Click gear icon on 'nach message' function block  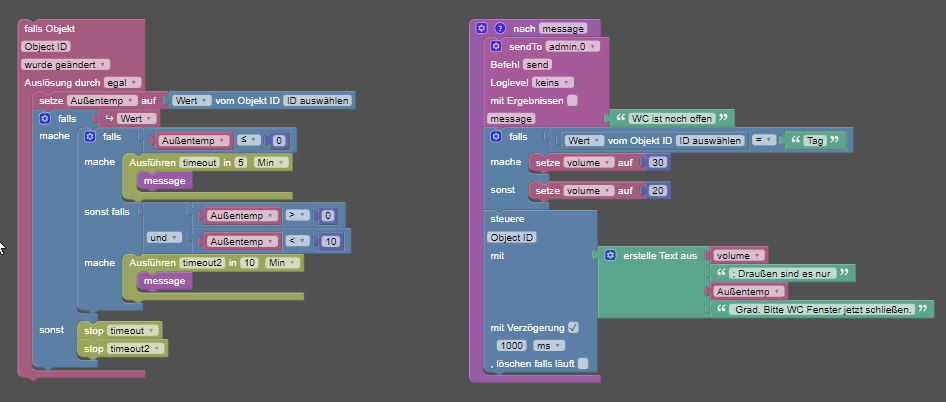(x=481, y=28)
